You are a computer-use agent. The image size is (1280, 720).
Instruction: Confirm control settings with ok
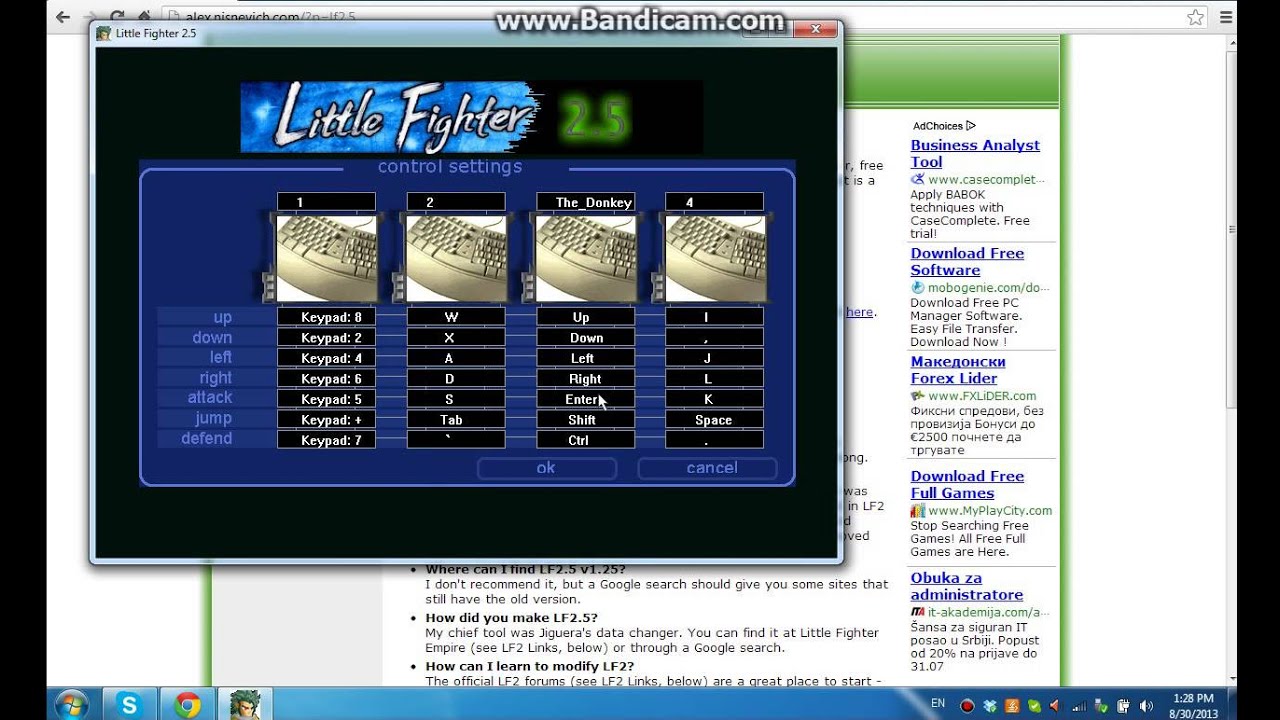[x=546, y=468]
